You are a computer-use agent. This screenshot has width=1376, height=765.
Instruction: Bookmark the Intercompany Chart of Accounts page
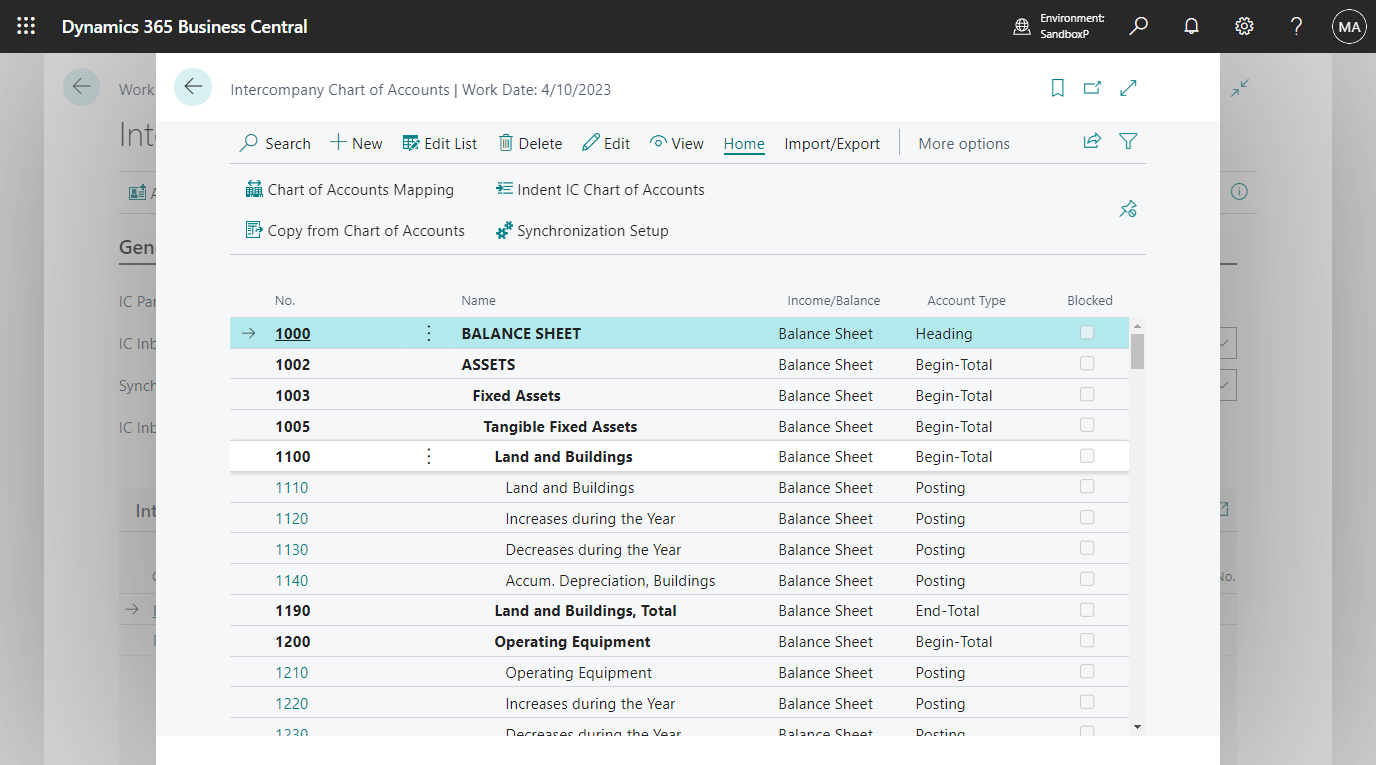[1057, 88]
